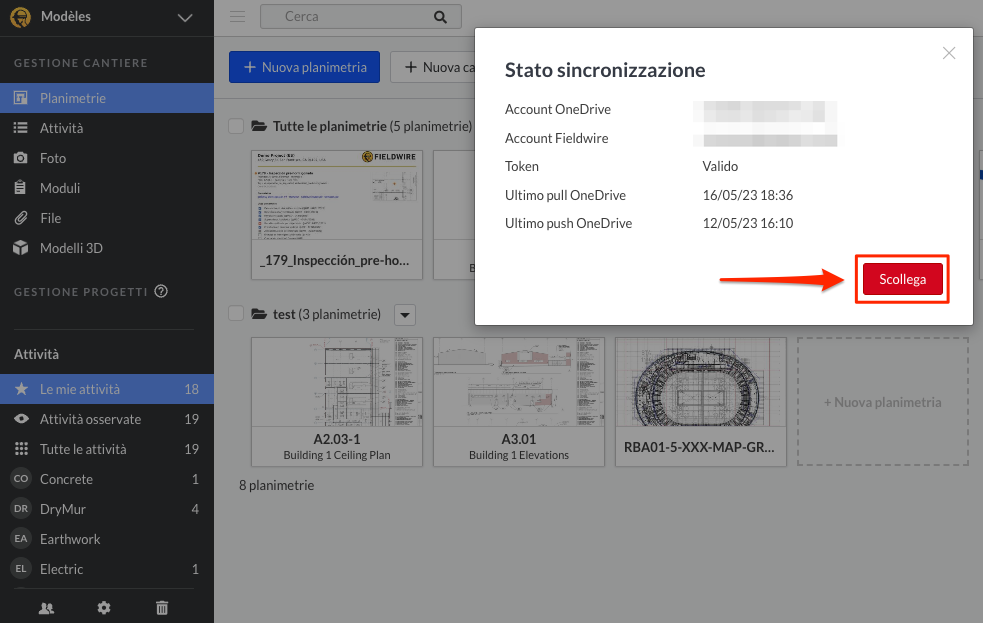The width and height of the screenshot is (983, 623).
Task: Expand the Modèles project dropdown chevron
Action: pyautogui.click(x=184, y=17)
